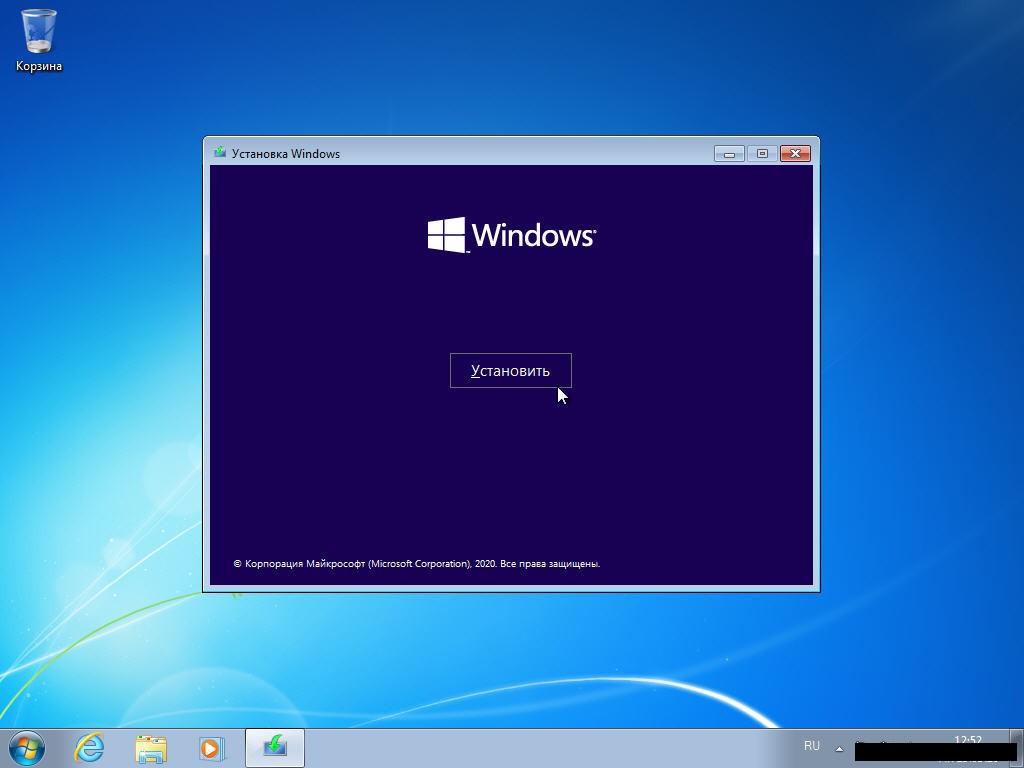Click the setup icon in window title bar
This screenshot has height=768, width=1024.
pyautogui.click(x=220, y=153)
